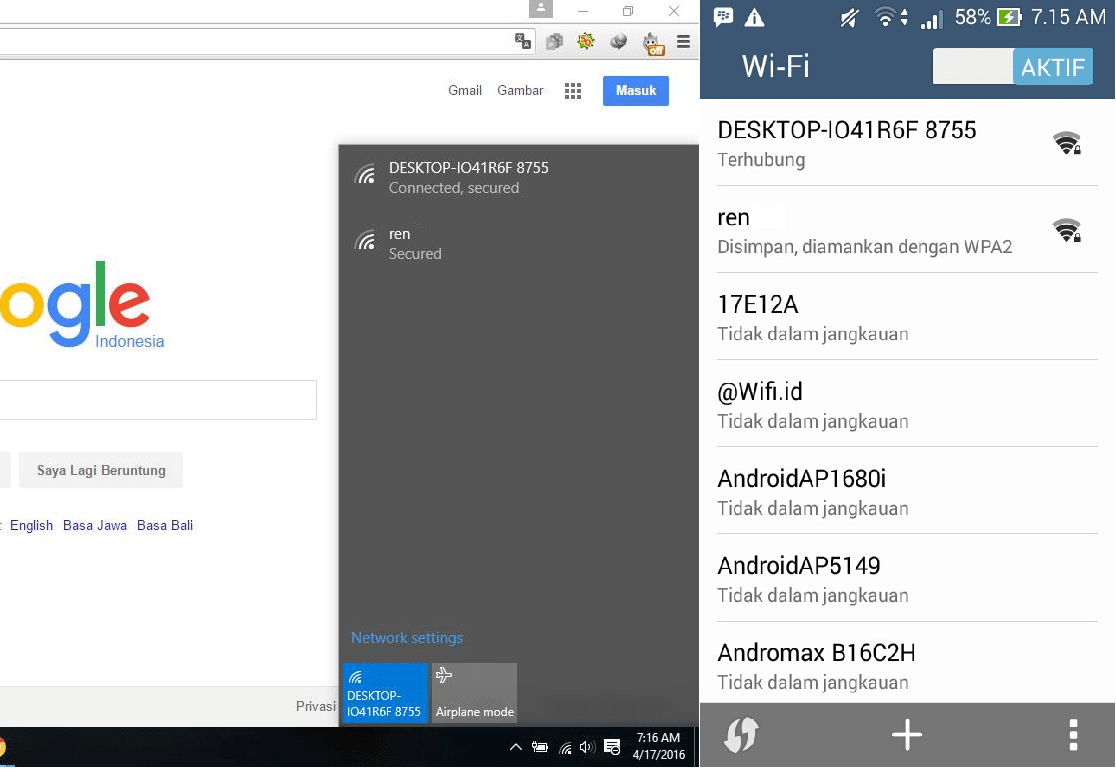Image resolution: width=1116 pixels, height=770 pixels.
Task: Open the Android three-dot overflow menu
Action: tap(1073, 734)
